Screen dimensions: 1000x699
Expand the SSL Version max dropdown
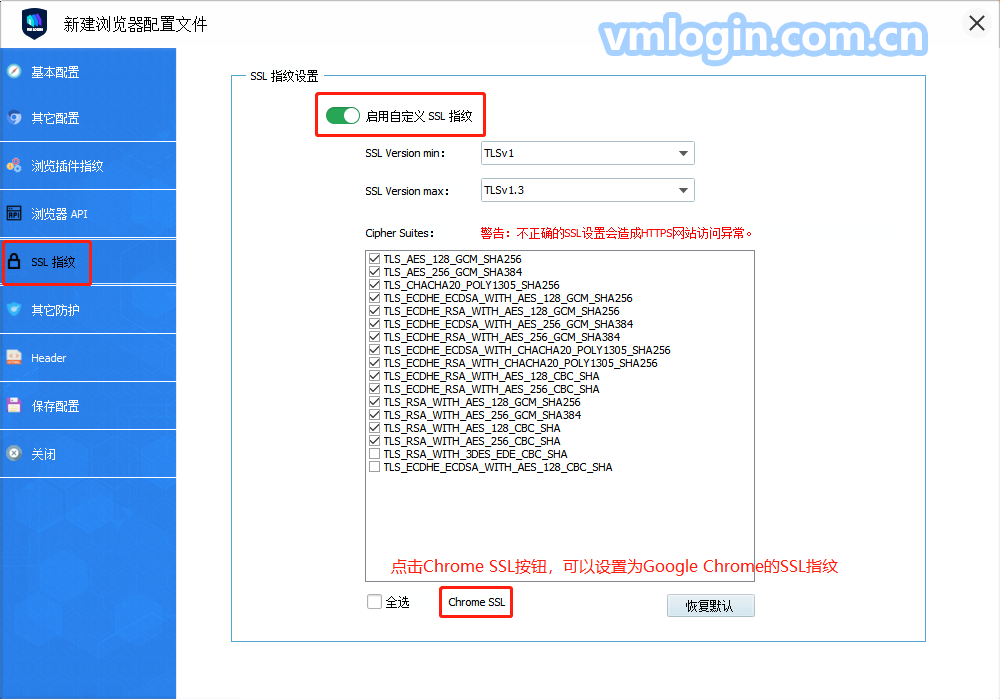point(586,190)
